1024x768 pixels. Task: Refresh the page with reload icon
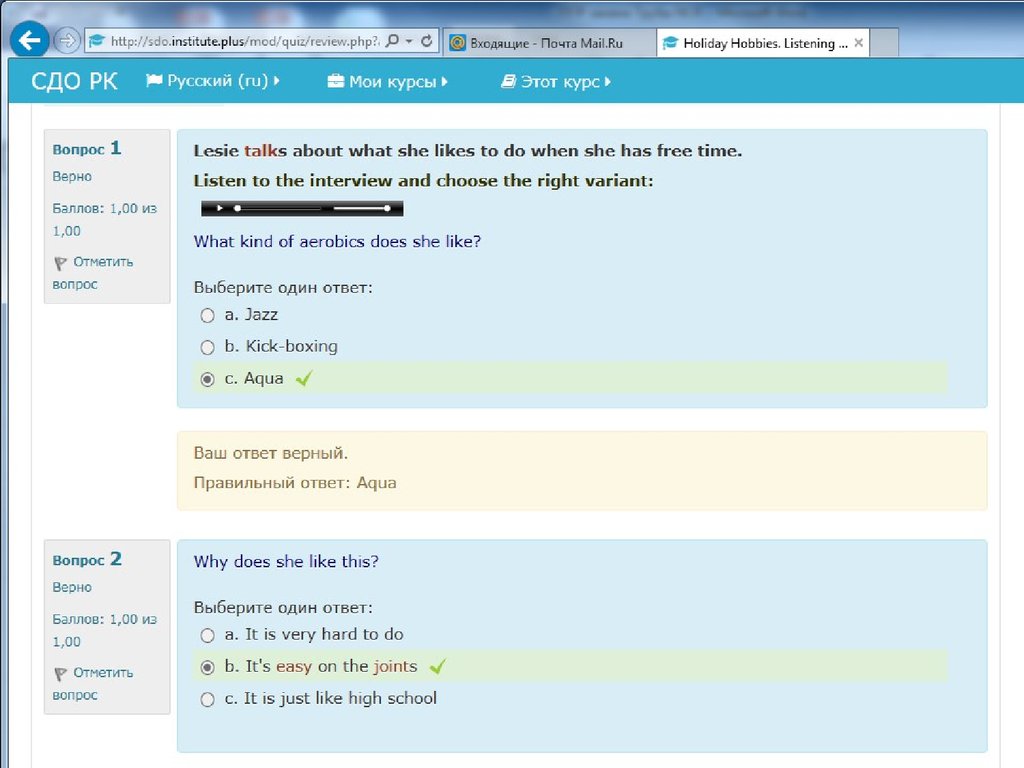pyautogui.click(x=426, y=41)
